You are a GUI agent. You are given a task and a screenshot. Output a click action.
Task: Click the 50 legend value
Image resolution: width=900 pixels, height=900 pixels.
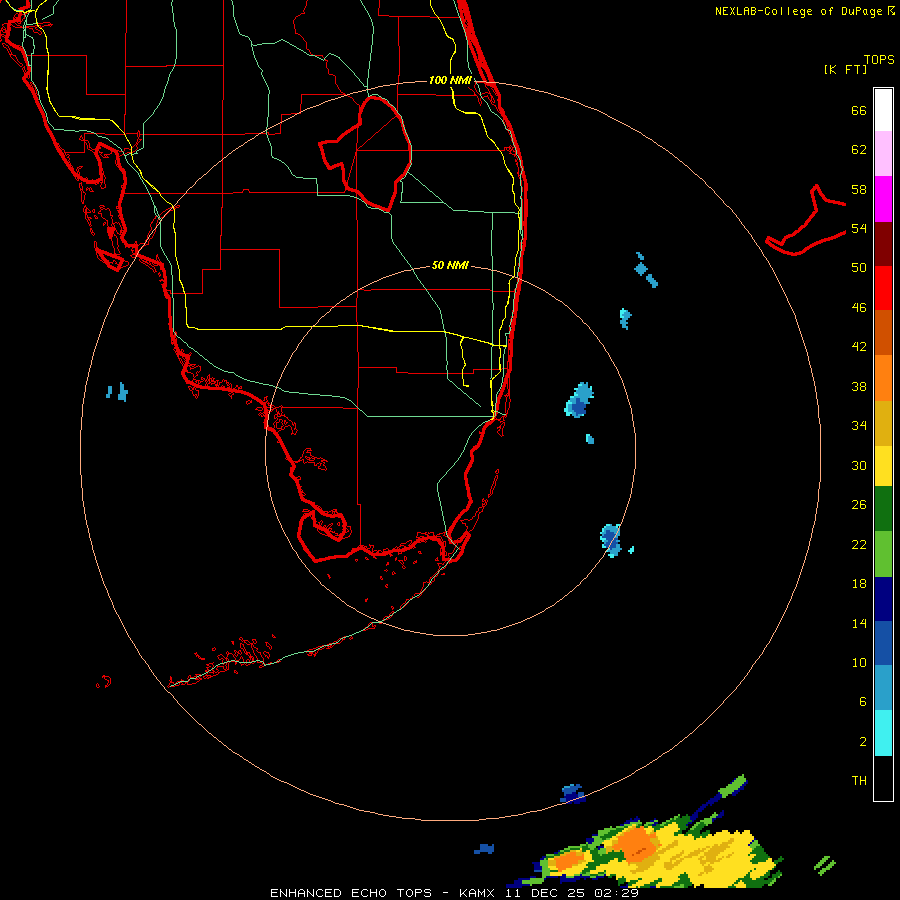(x=859, y=267)
